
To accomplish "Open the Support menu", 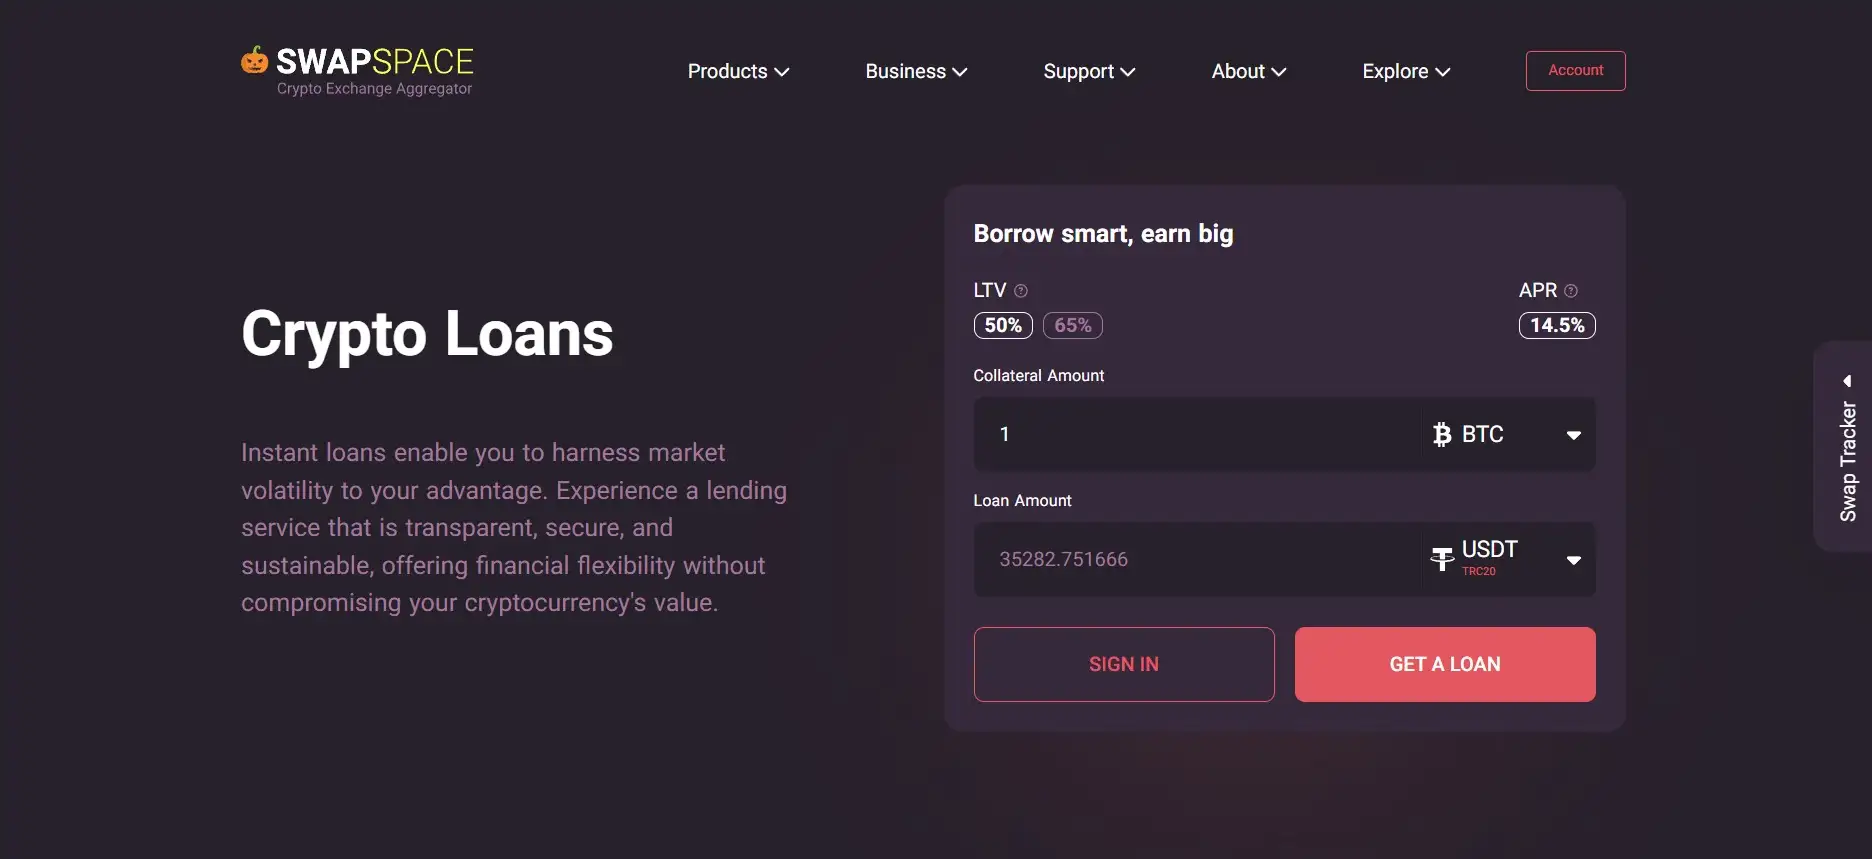I will coord(1089,71).
